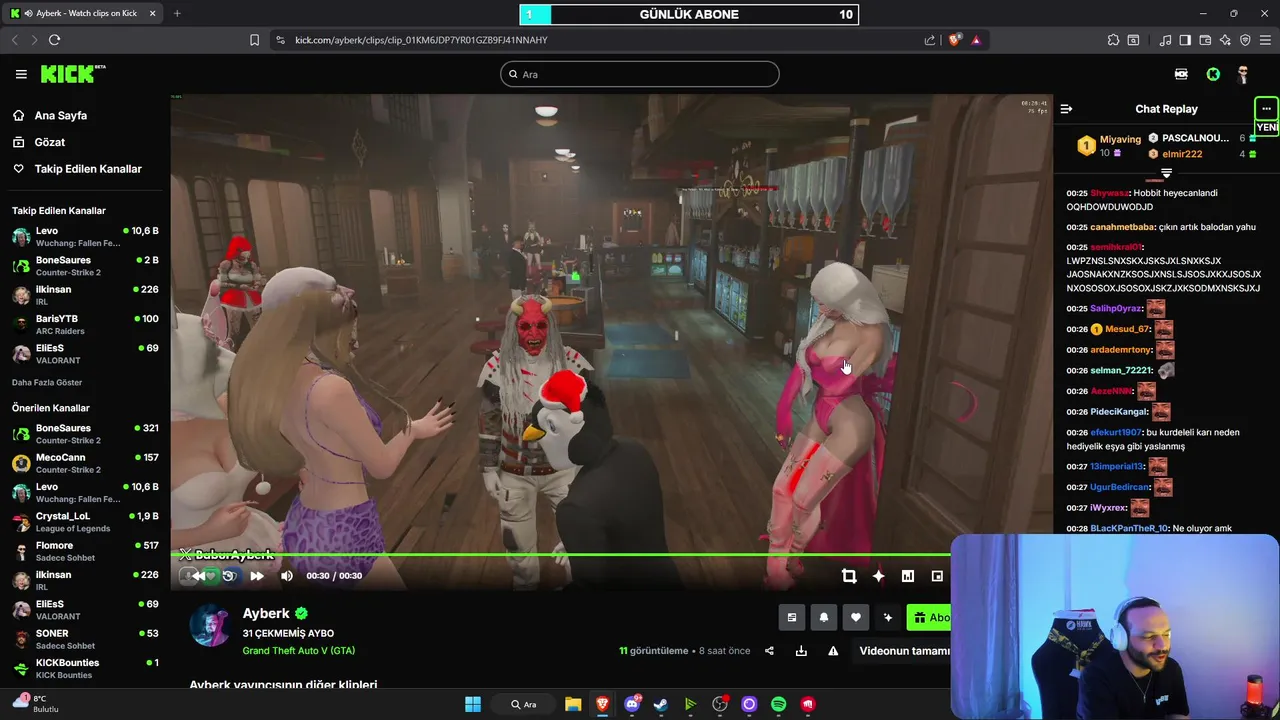Open the user profile avatar menu
The height and width of the screenshot is (720, 1280).
[1243, 74]
